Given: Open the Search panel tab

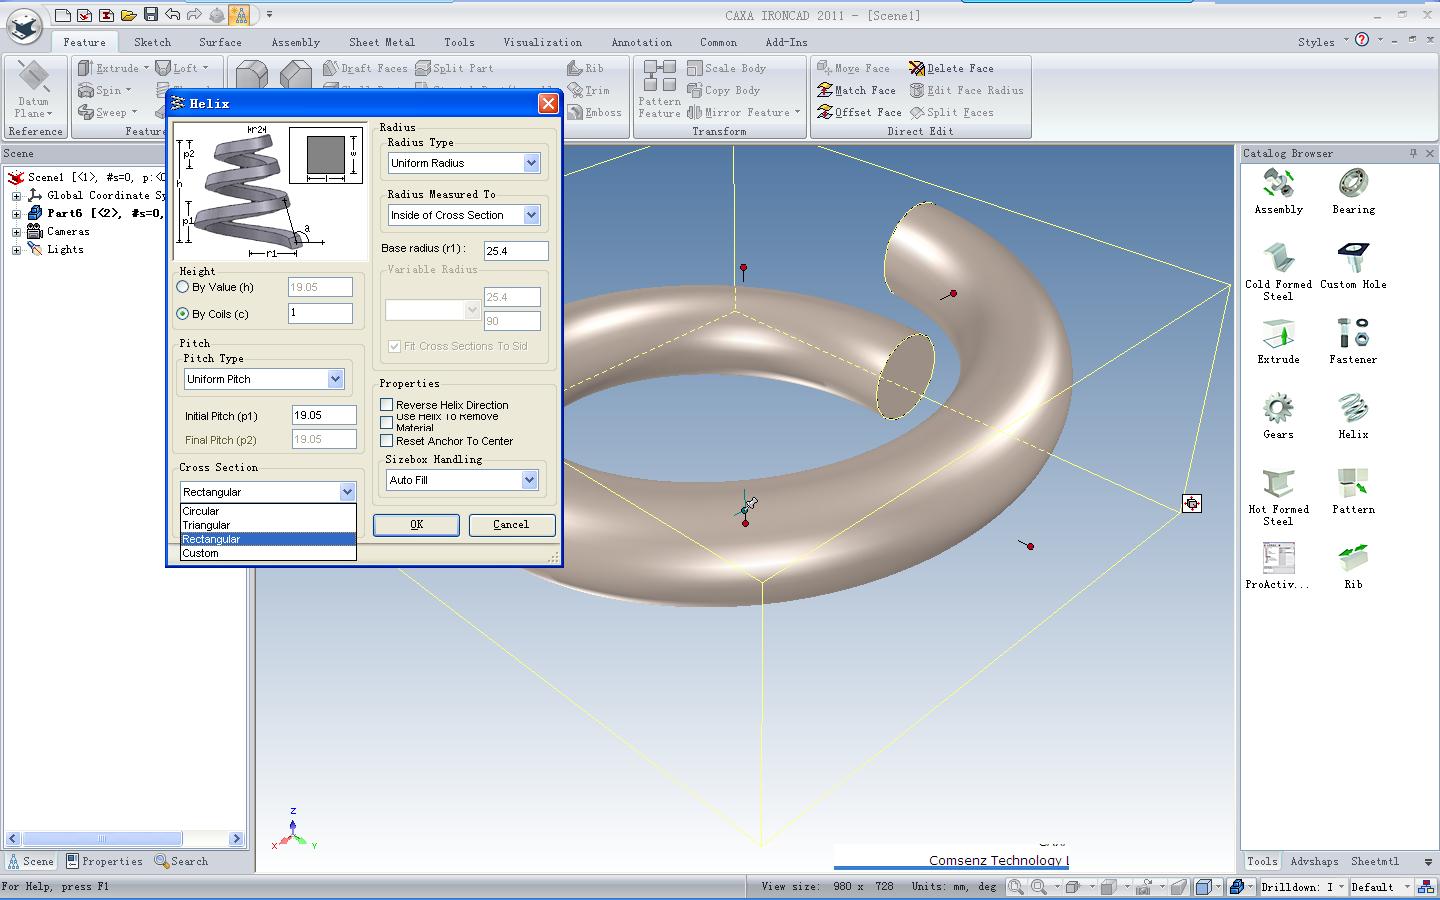Looking at the screenshot, I should (x=181, y=861).
